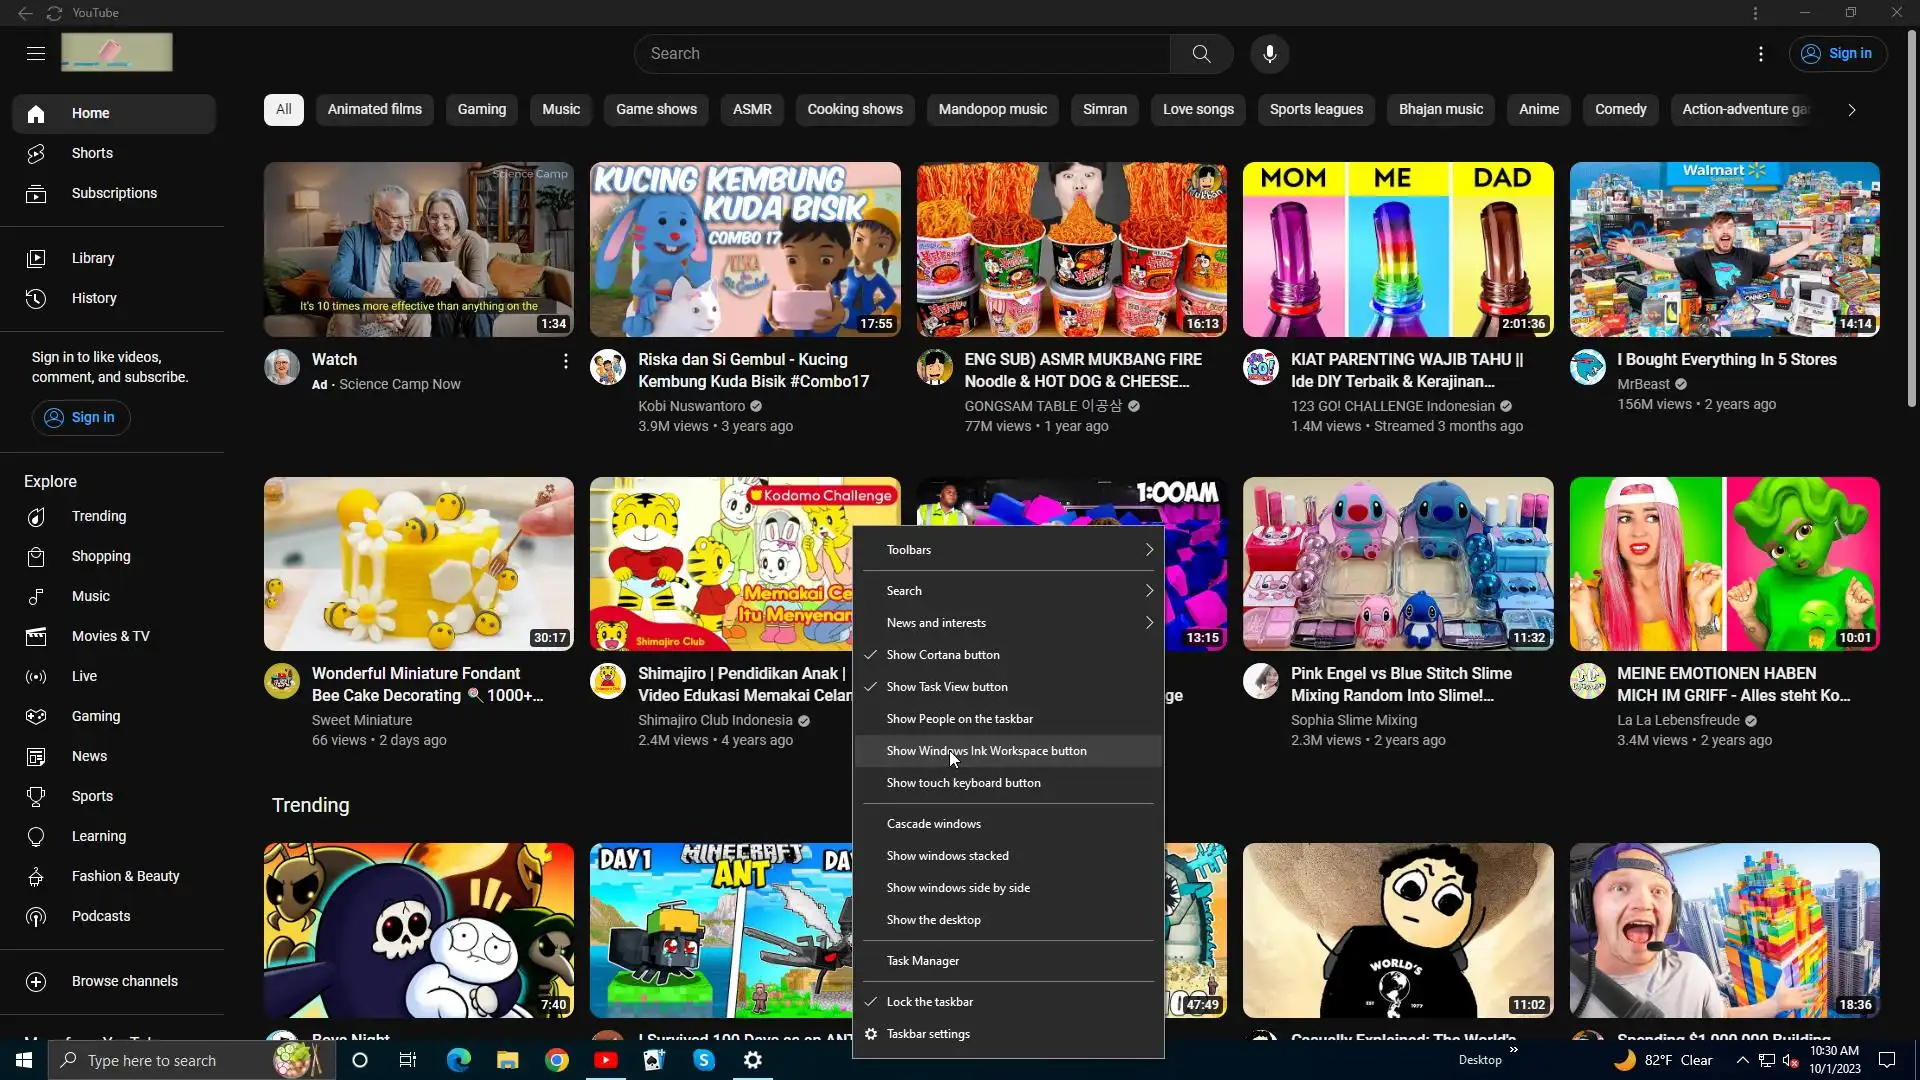Click the top-right Sign in button

[1837, 54]
